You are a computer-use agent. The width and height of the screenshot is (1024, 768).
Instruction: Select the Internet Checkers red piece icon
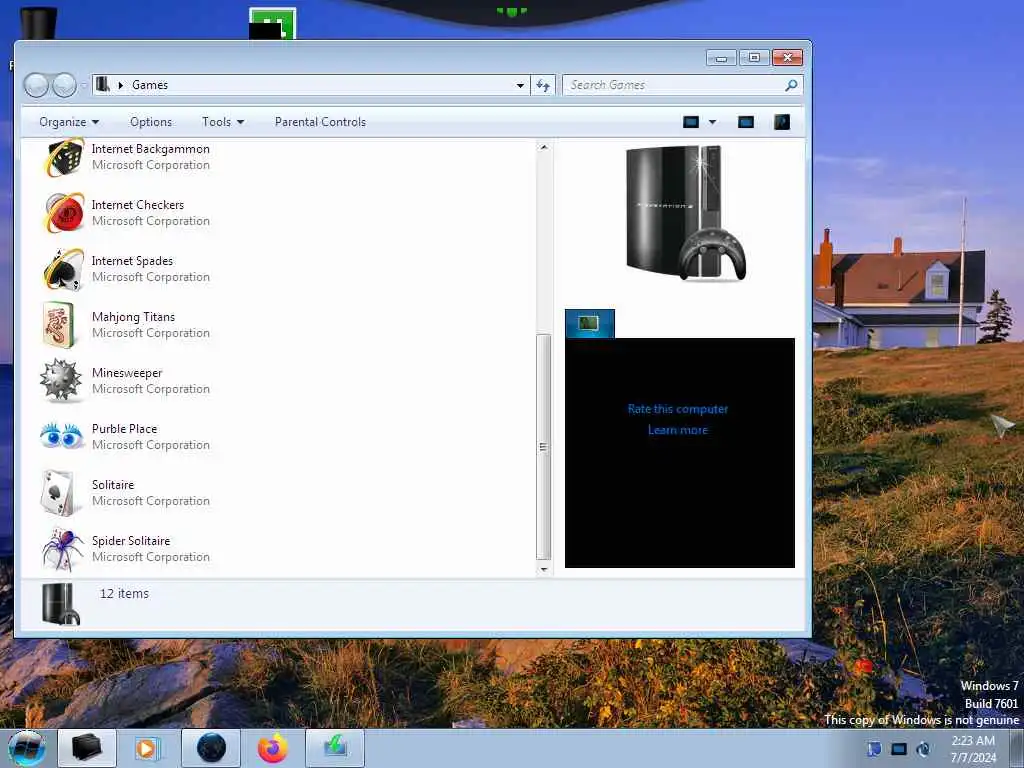click(x=63, y=213)
